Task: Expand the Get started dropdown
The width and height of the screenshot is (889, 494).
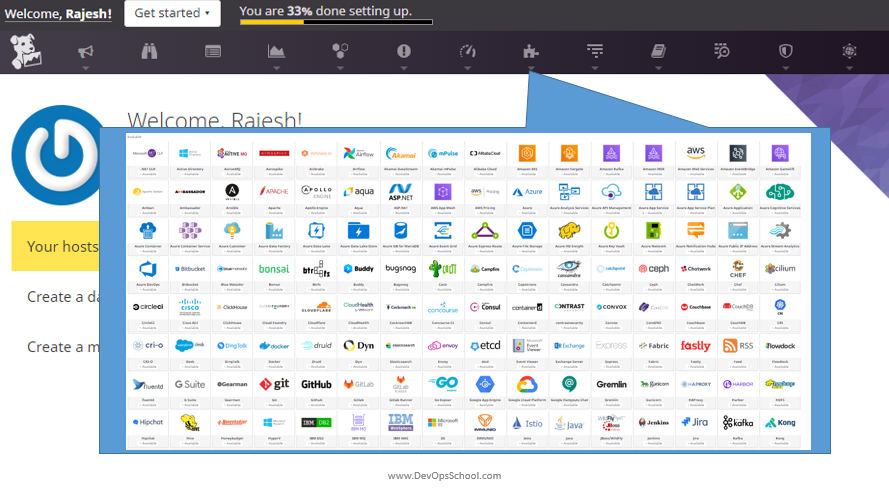Action: pyautogui.click(x=173, y=13)
